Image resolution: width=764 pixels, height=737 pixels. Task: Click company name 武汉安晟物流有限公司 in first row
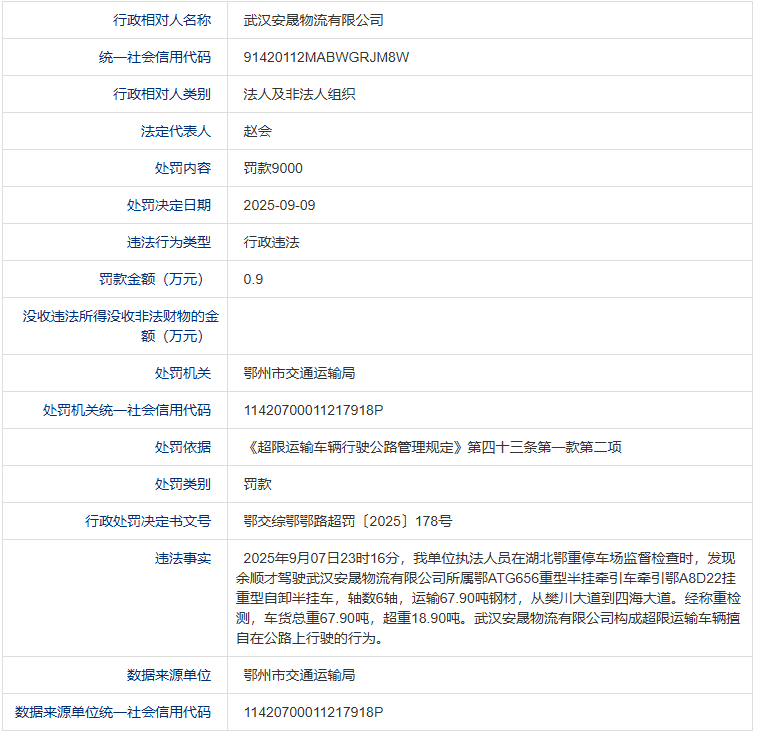pos(313,20)
